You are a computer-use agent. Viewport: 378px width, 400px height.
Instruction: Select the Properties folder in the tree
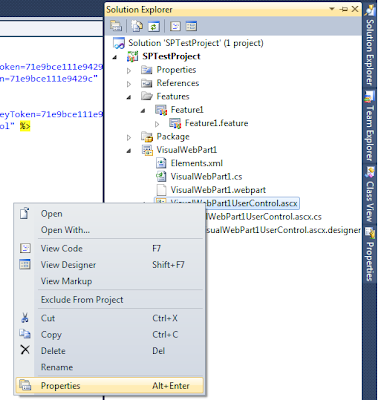tap(176, 70)
